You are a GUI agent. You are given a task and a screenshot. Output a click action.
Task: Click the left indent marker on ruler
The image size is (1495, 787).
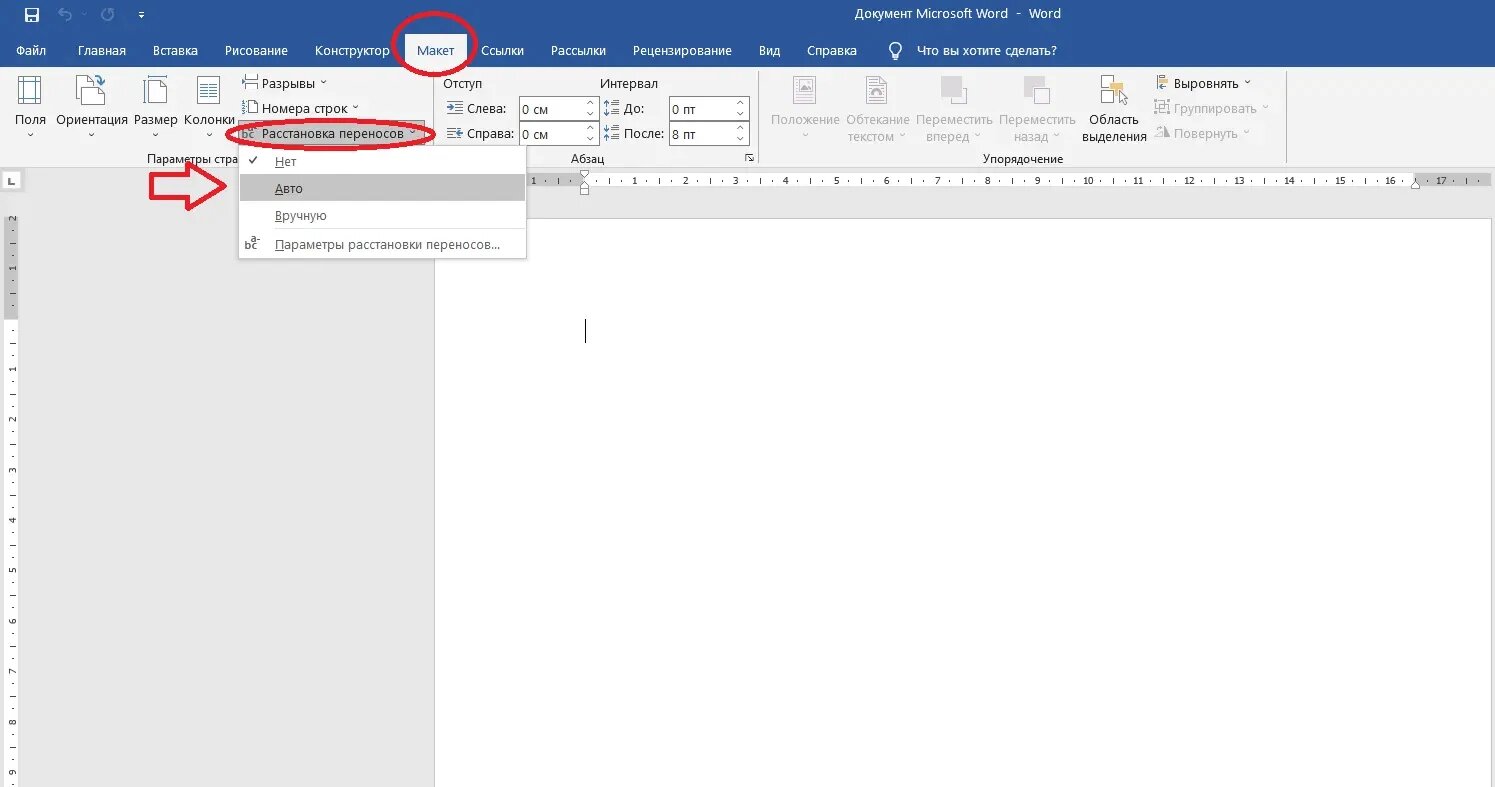585,188
